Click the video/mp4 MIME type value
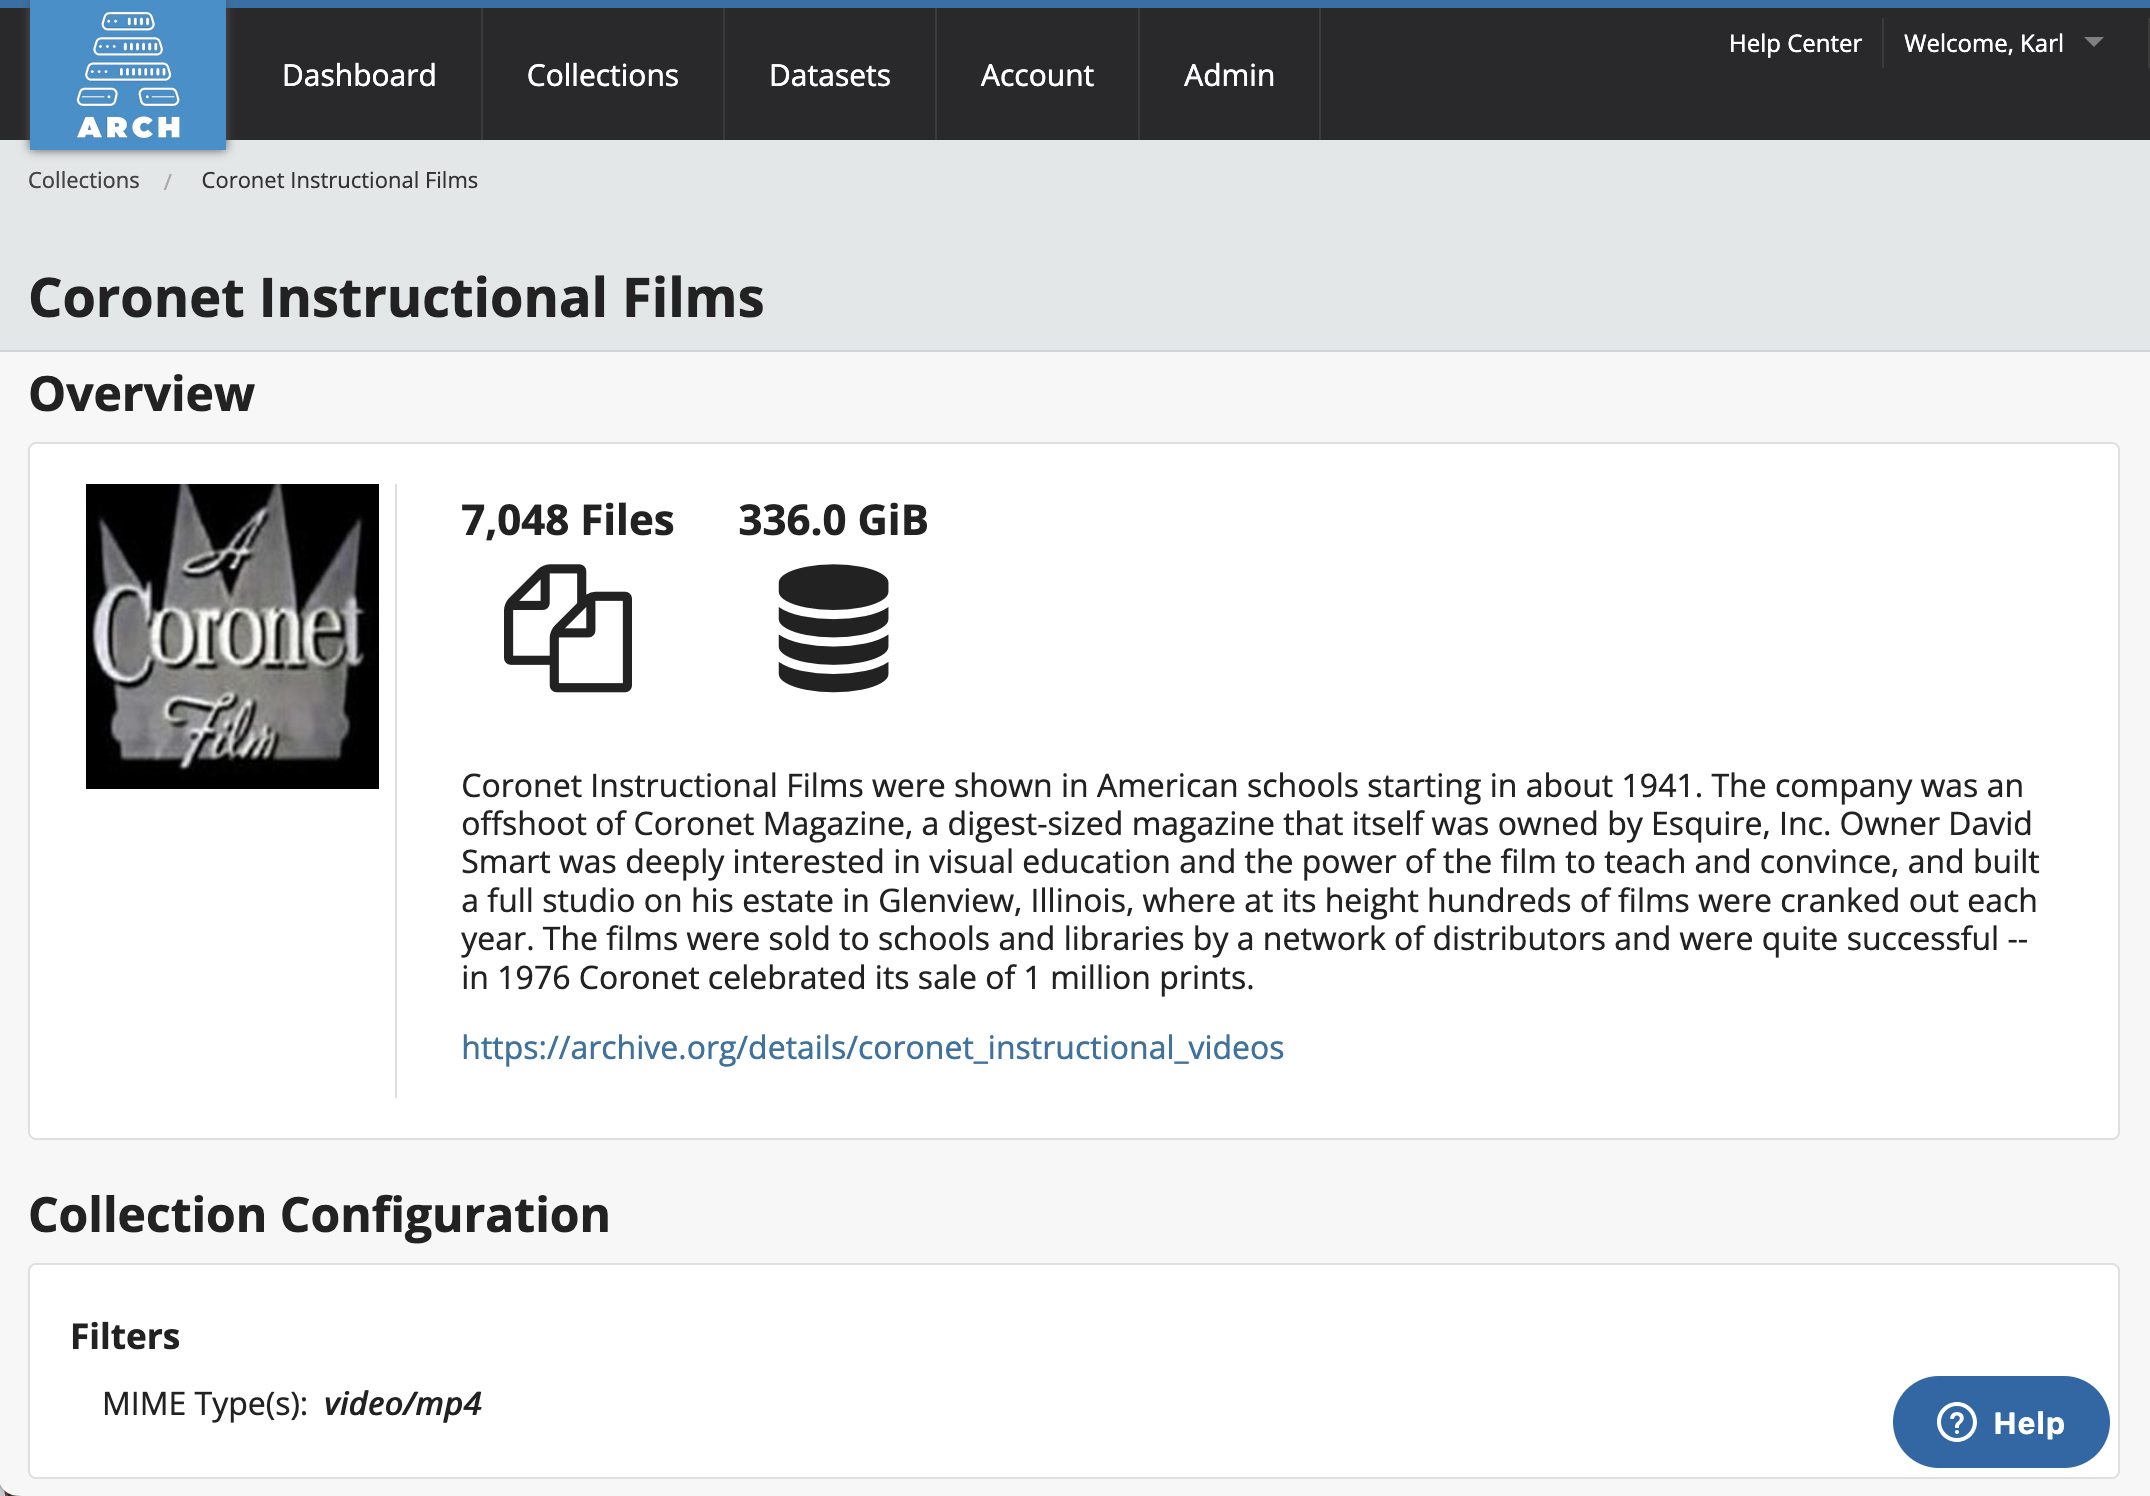The height and width of the screenshot is (1496, 2150). click(x=403, y=1404)
